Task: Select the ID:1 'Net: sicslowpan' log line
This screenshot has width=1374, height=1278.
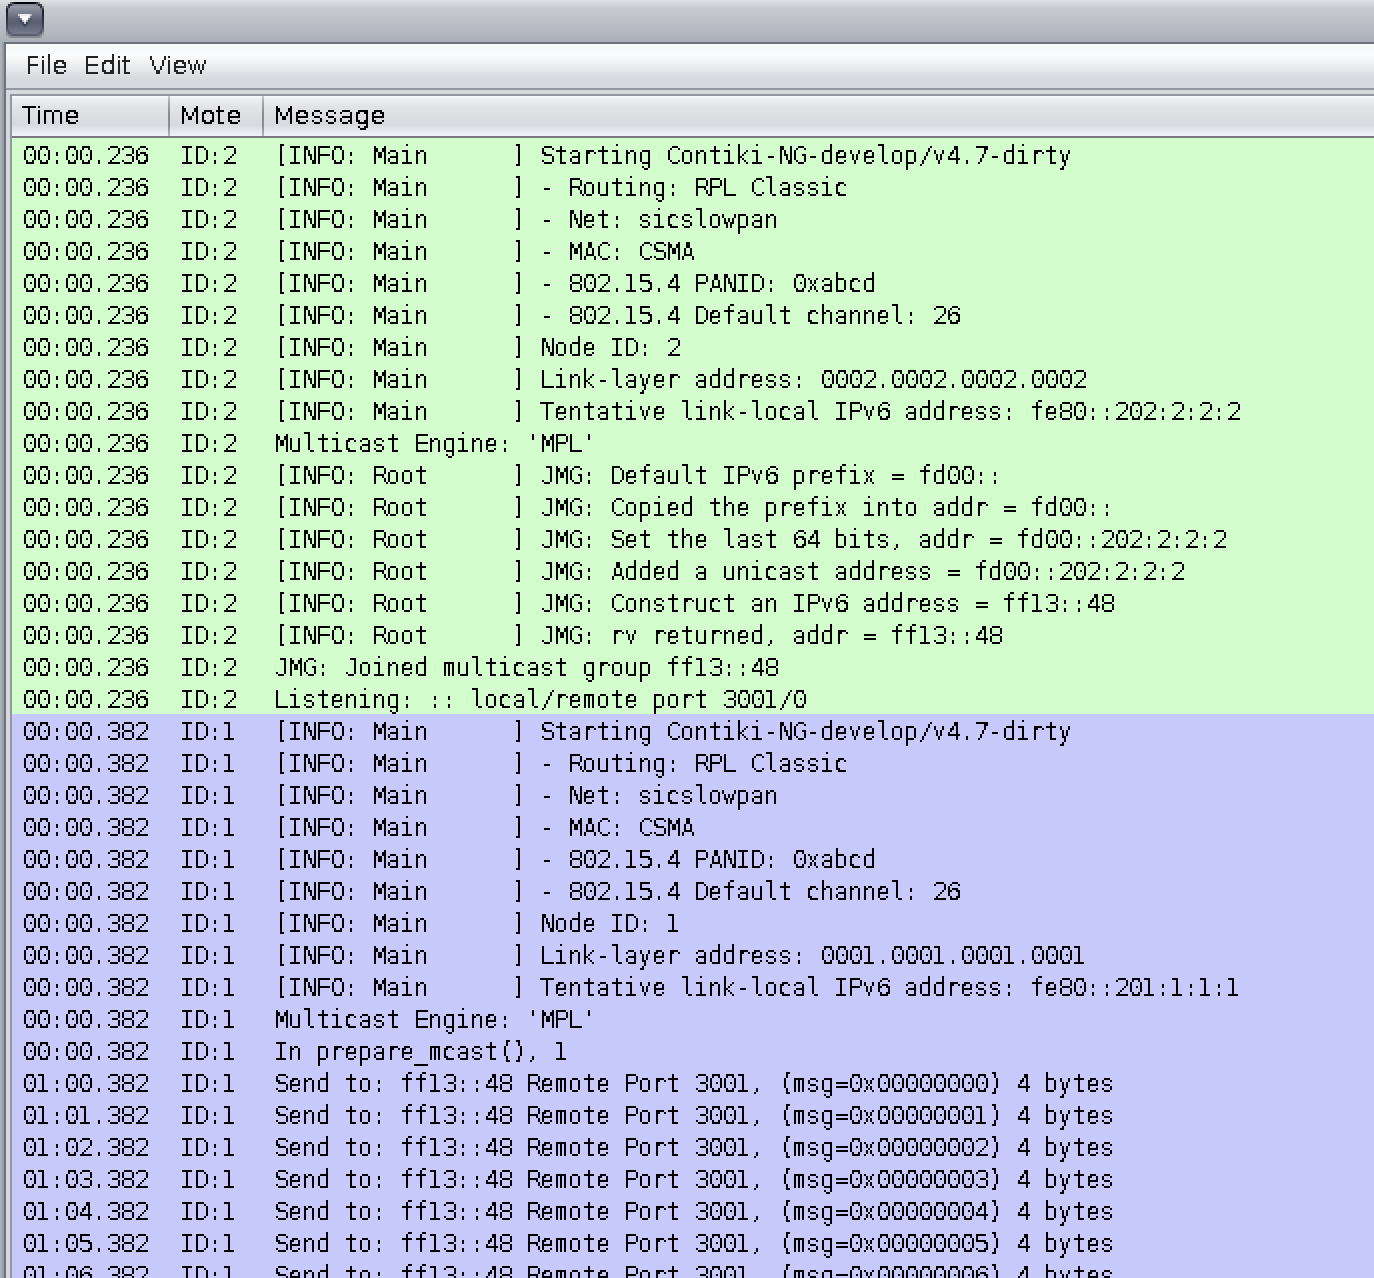Action: pos(693,795)
